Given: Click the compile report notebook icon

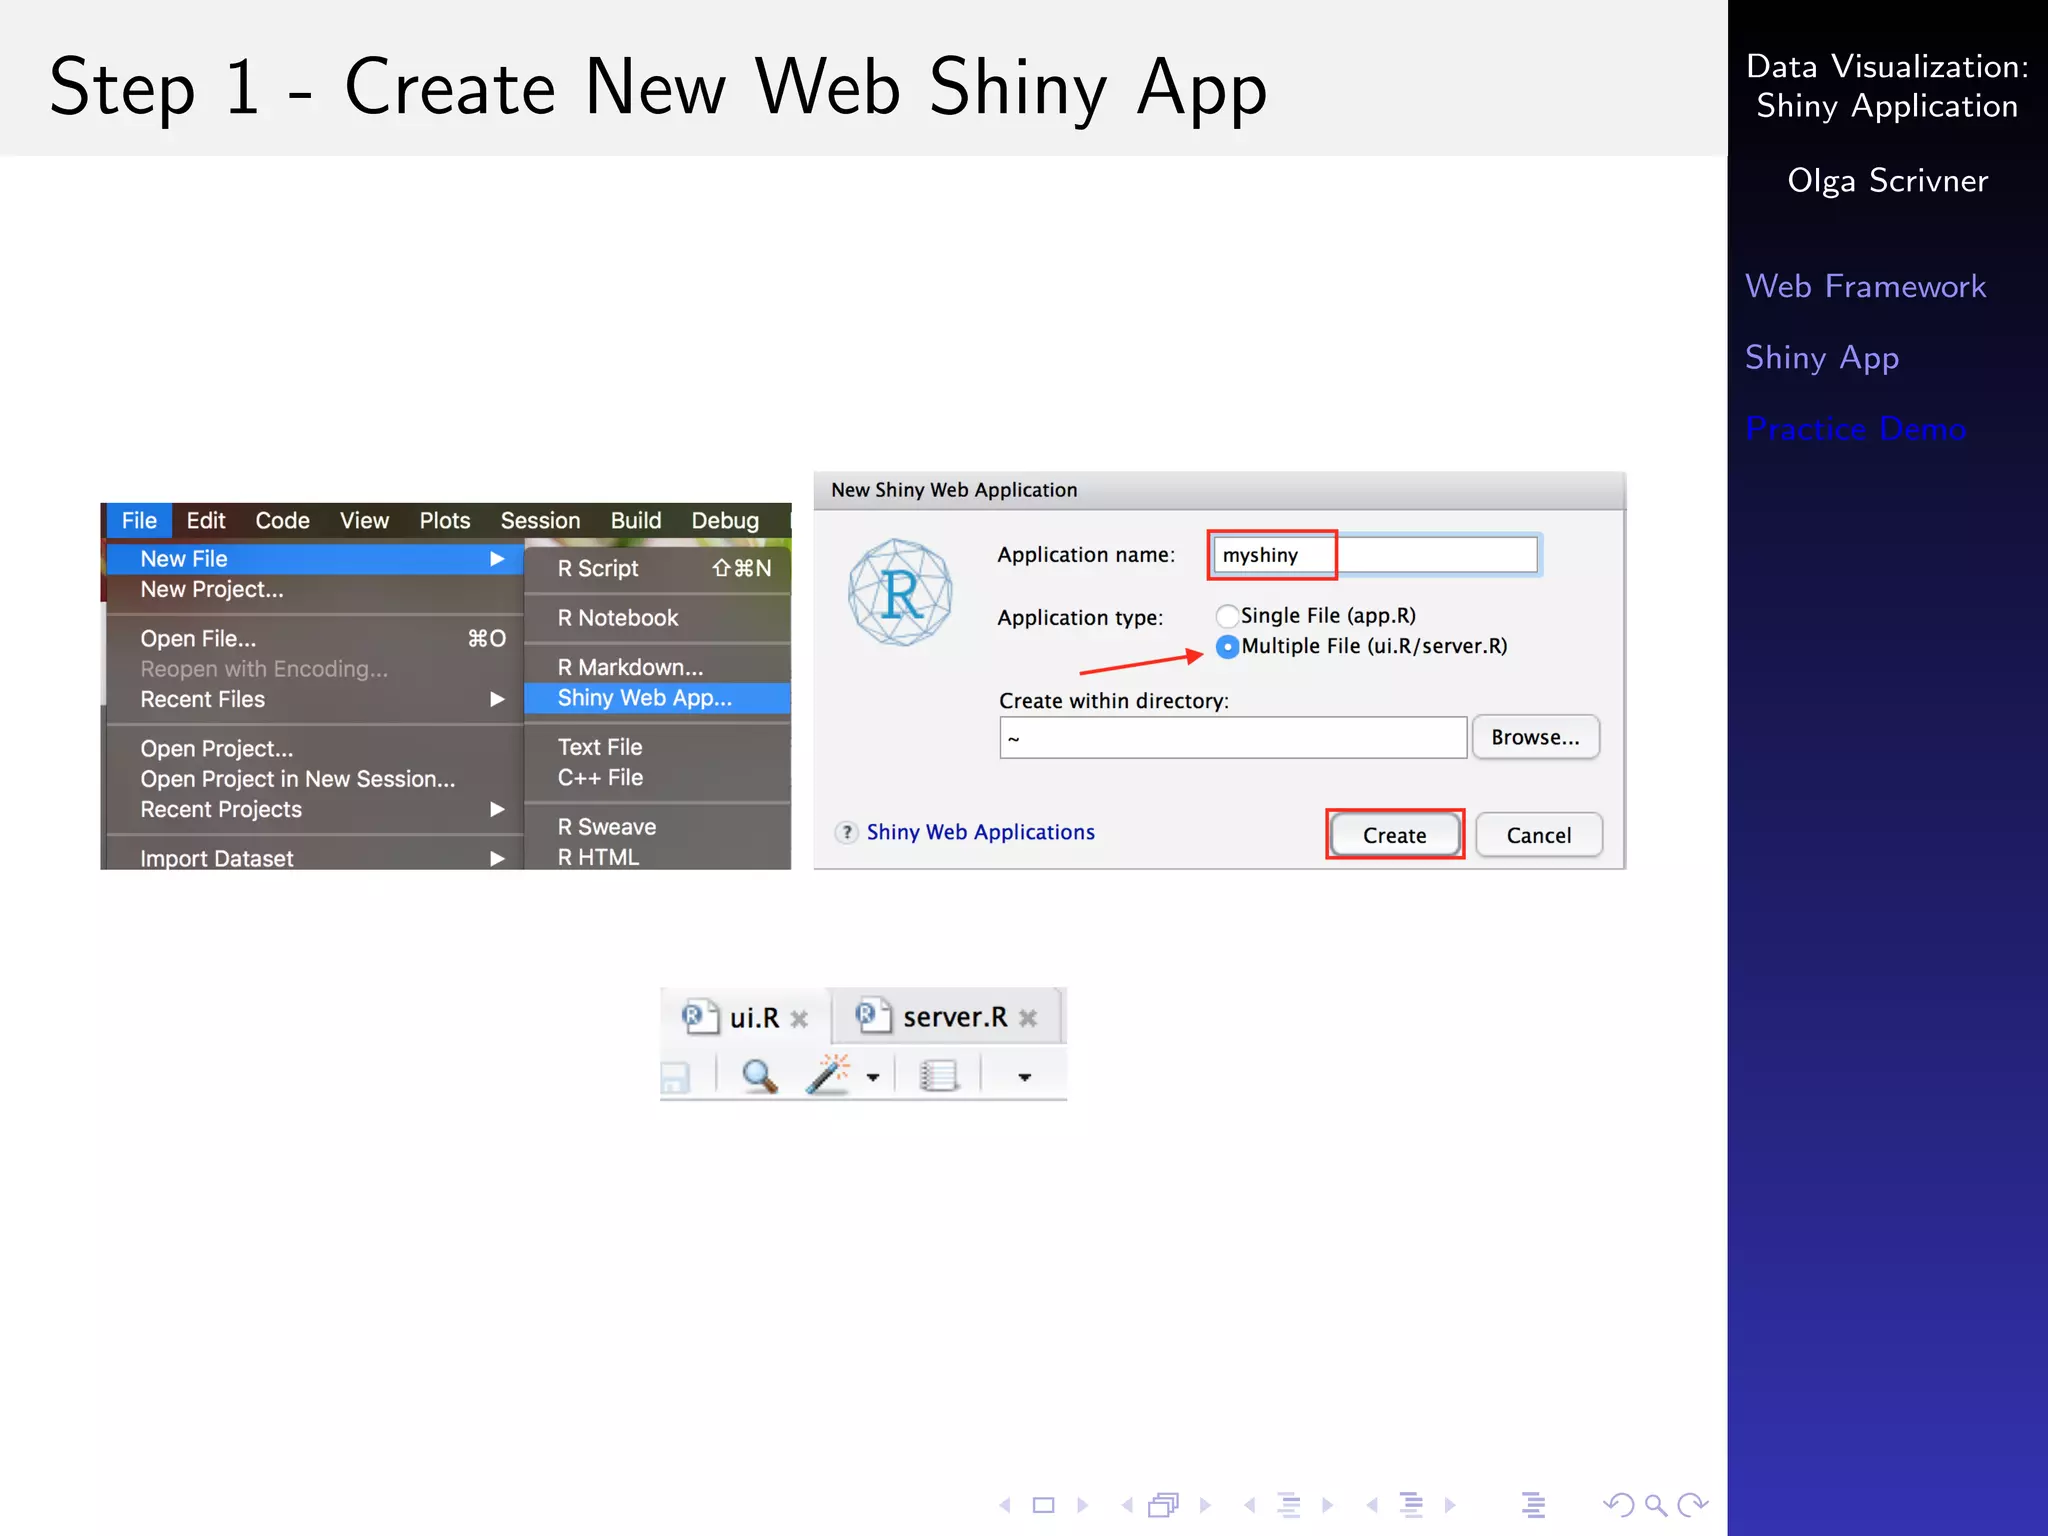Looking at the screenshot, I should click(x=938, y=1076).
